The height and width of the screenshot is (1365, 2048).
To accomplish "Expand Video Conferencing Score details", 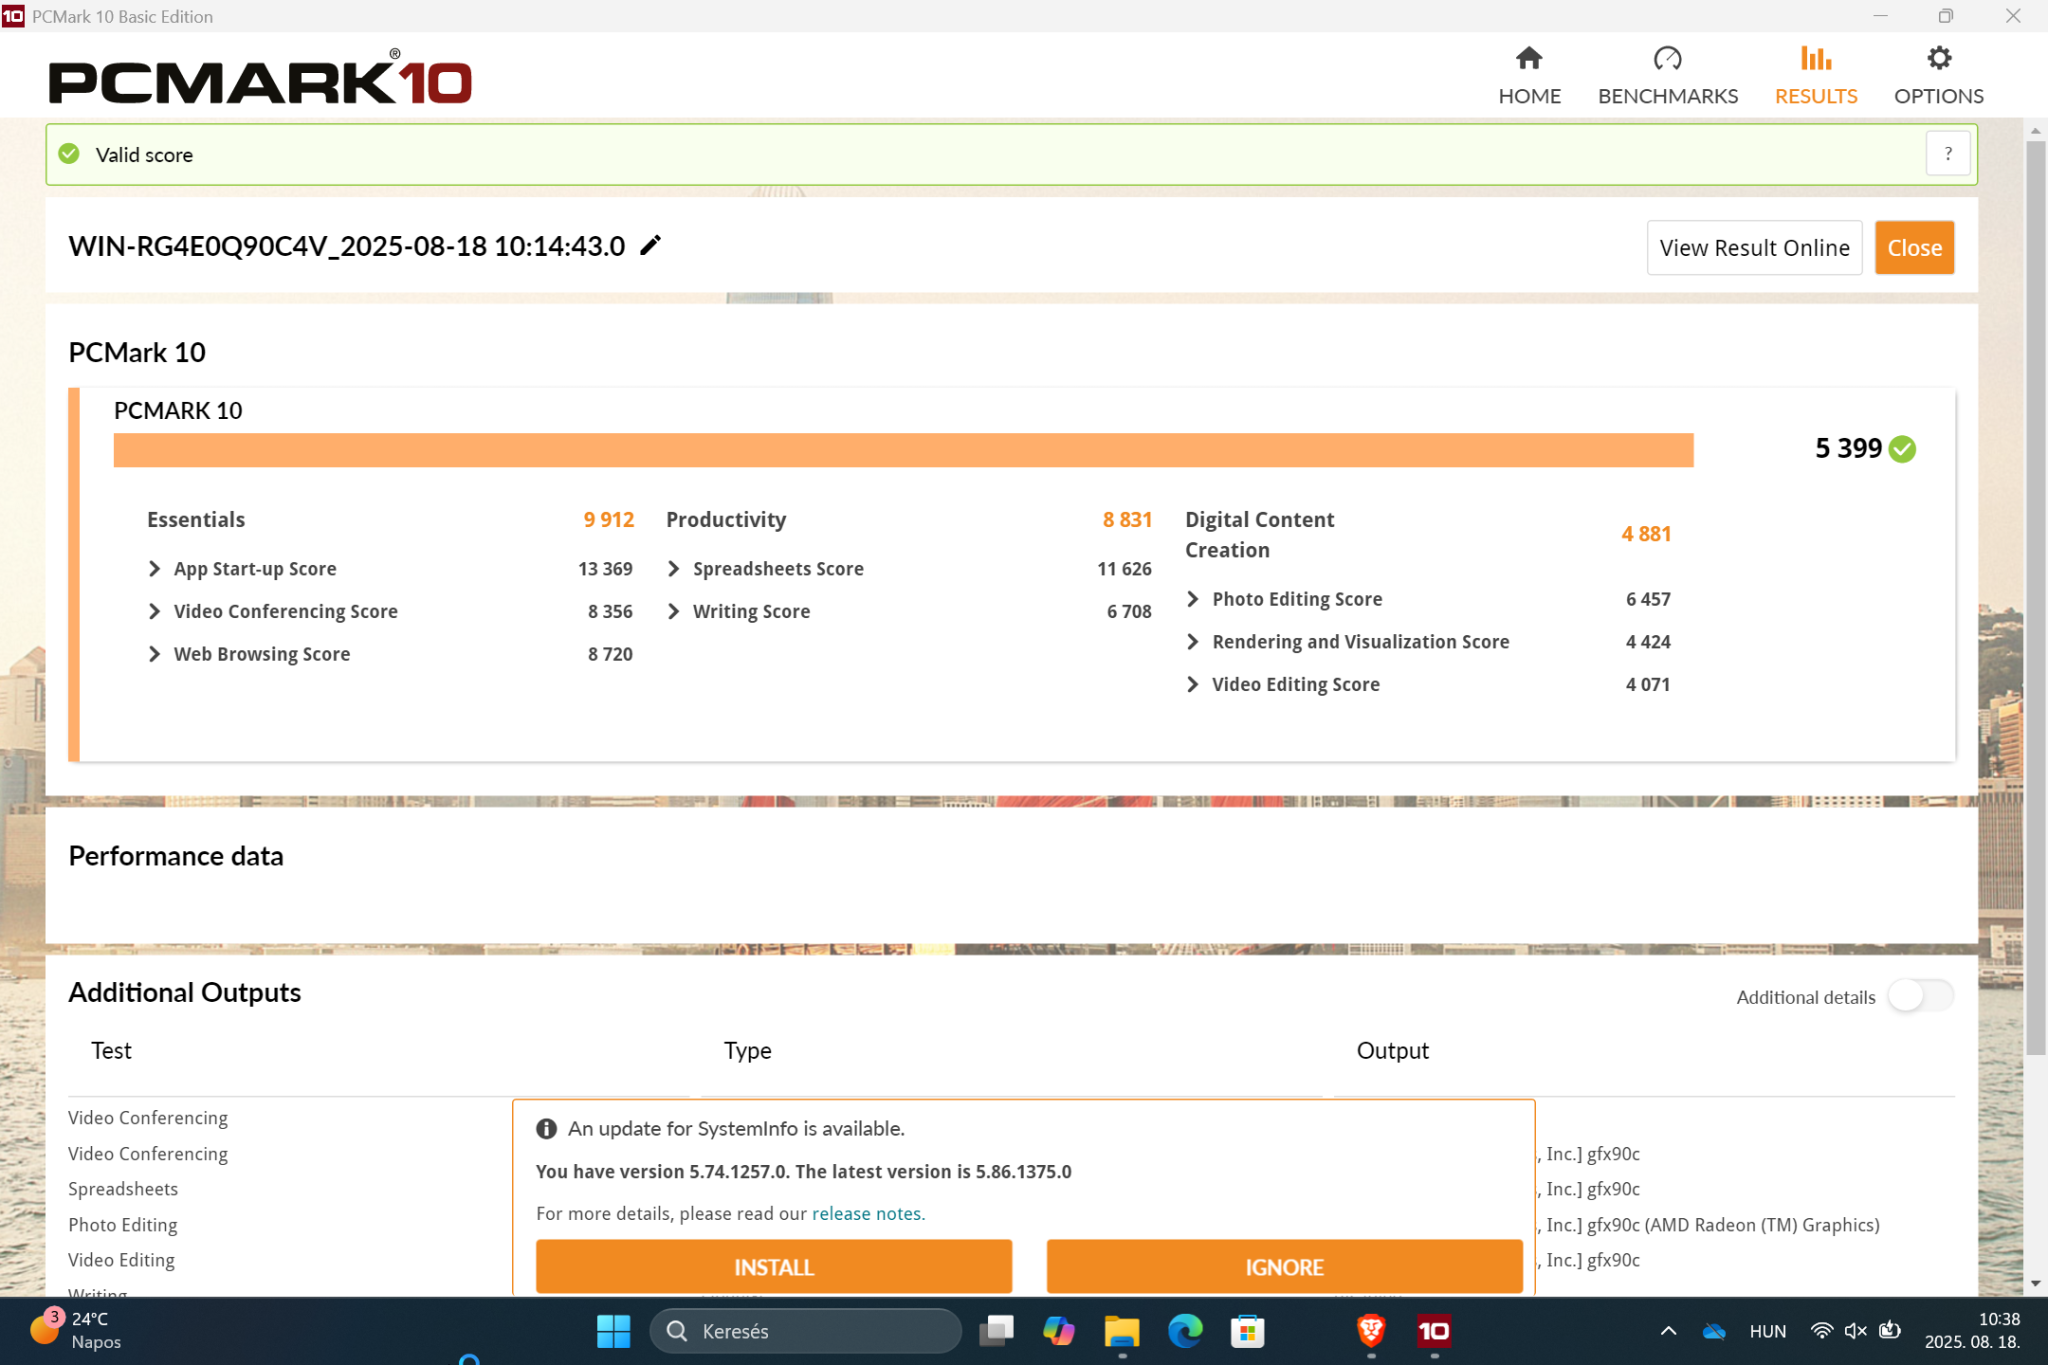I will (x=154, y=611).
